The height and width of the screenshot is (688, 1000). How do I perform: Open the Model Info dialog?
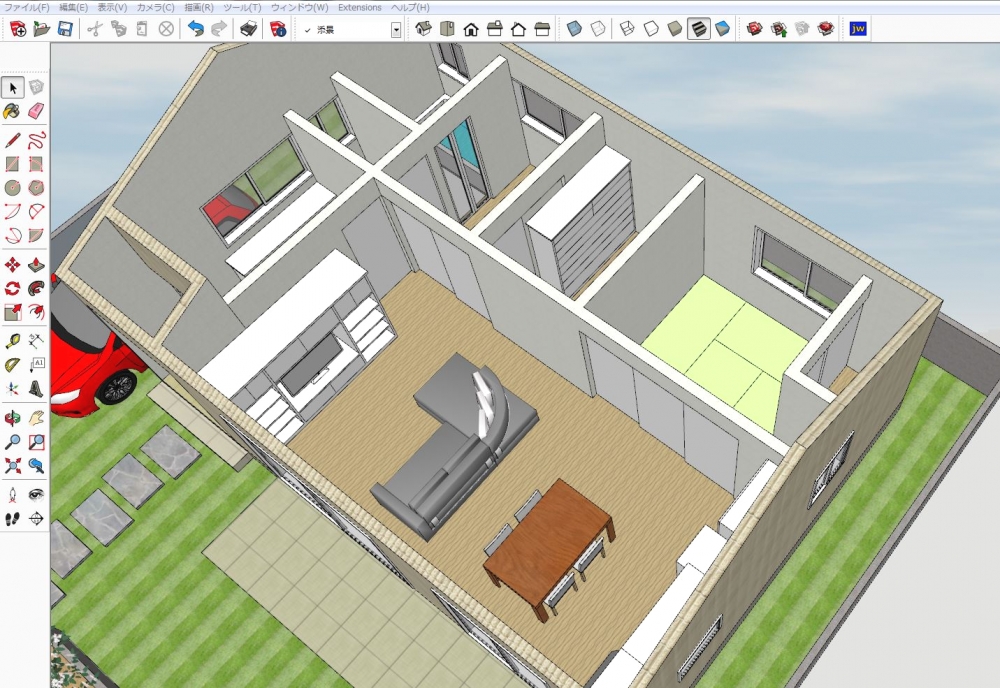[278, 29]
